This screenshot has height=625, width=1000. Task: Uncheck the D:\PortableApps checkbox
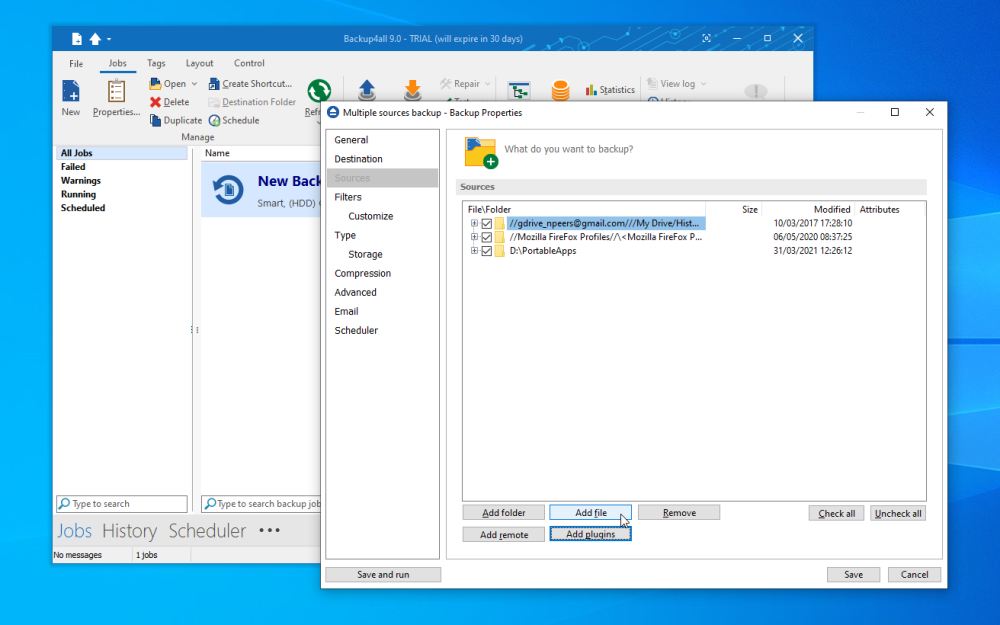coord(487,251)
